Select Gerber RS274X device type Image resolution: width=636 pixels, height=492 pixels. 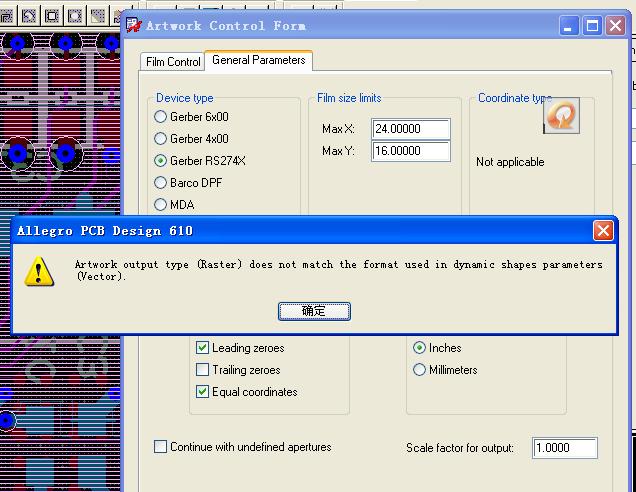point(161,161)
